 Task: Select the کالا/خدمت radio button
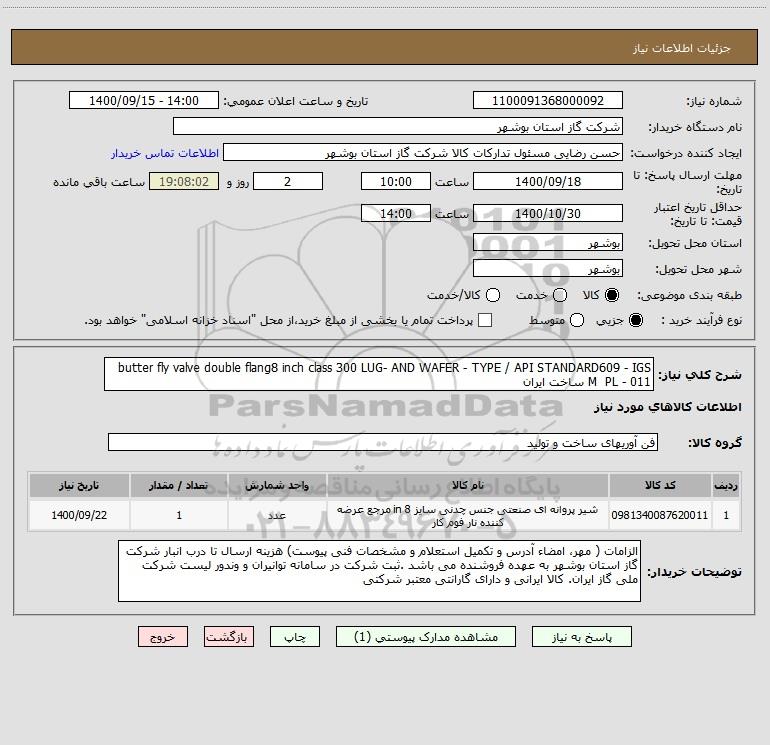pos(493,295)
